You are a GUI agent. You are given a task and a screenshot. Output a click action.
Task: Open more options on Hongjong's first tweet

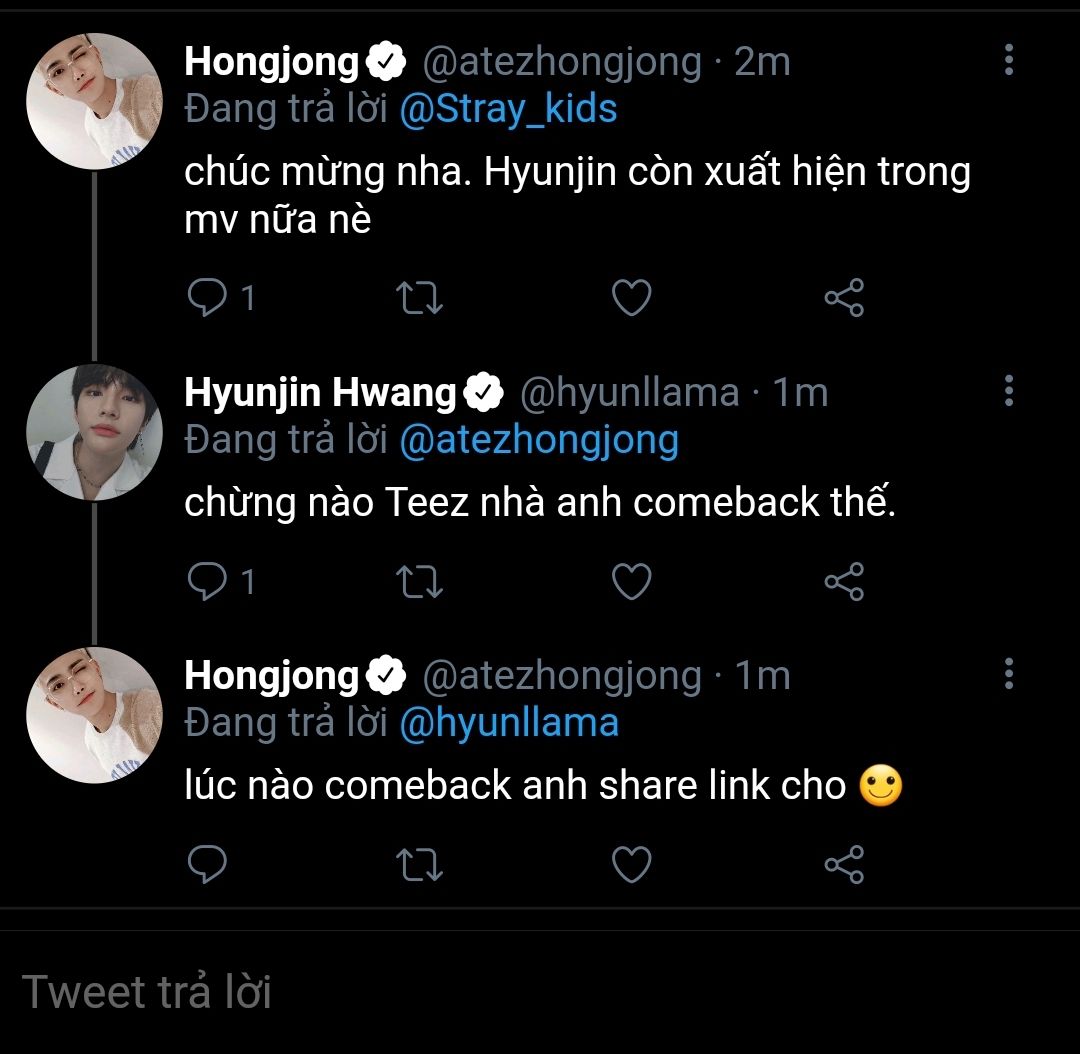pos(1008,61)
